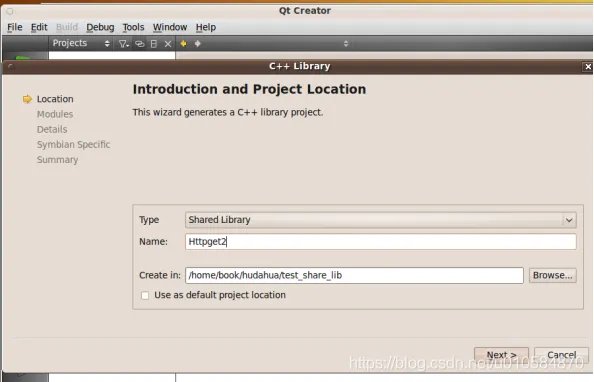594x382 pixels.
Task: Toggle synchronize with editor link icon
Action: (139, 44)
